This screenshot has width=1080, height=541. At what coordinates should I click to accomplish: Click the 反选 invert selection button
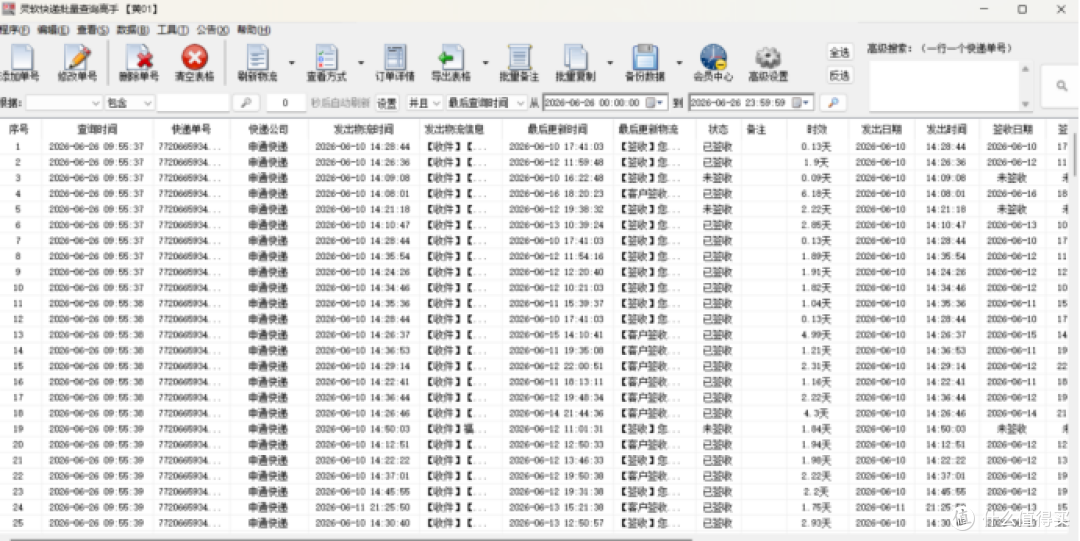tap(839, 75)
